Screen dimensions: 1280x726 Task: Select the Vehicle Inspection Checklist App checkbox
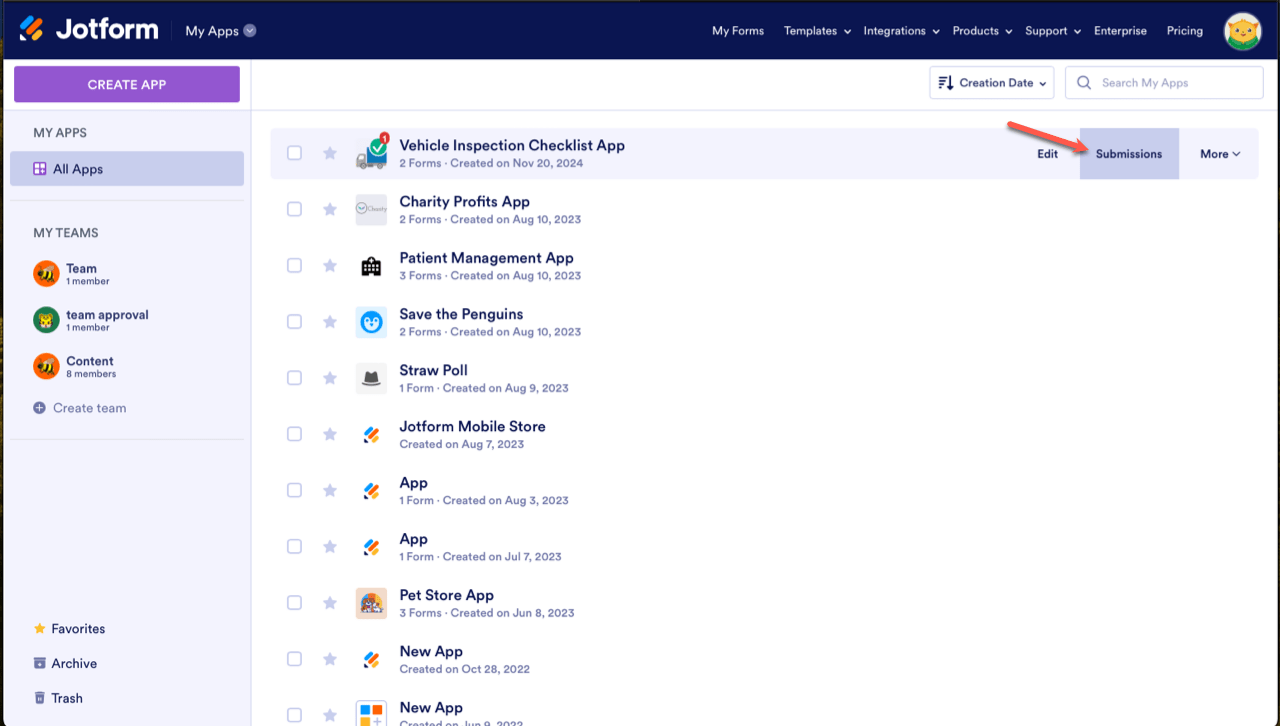coord(294,153)
